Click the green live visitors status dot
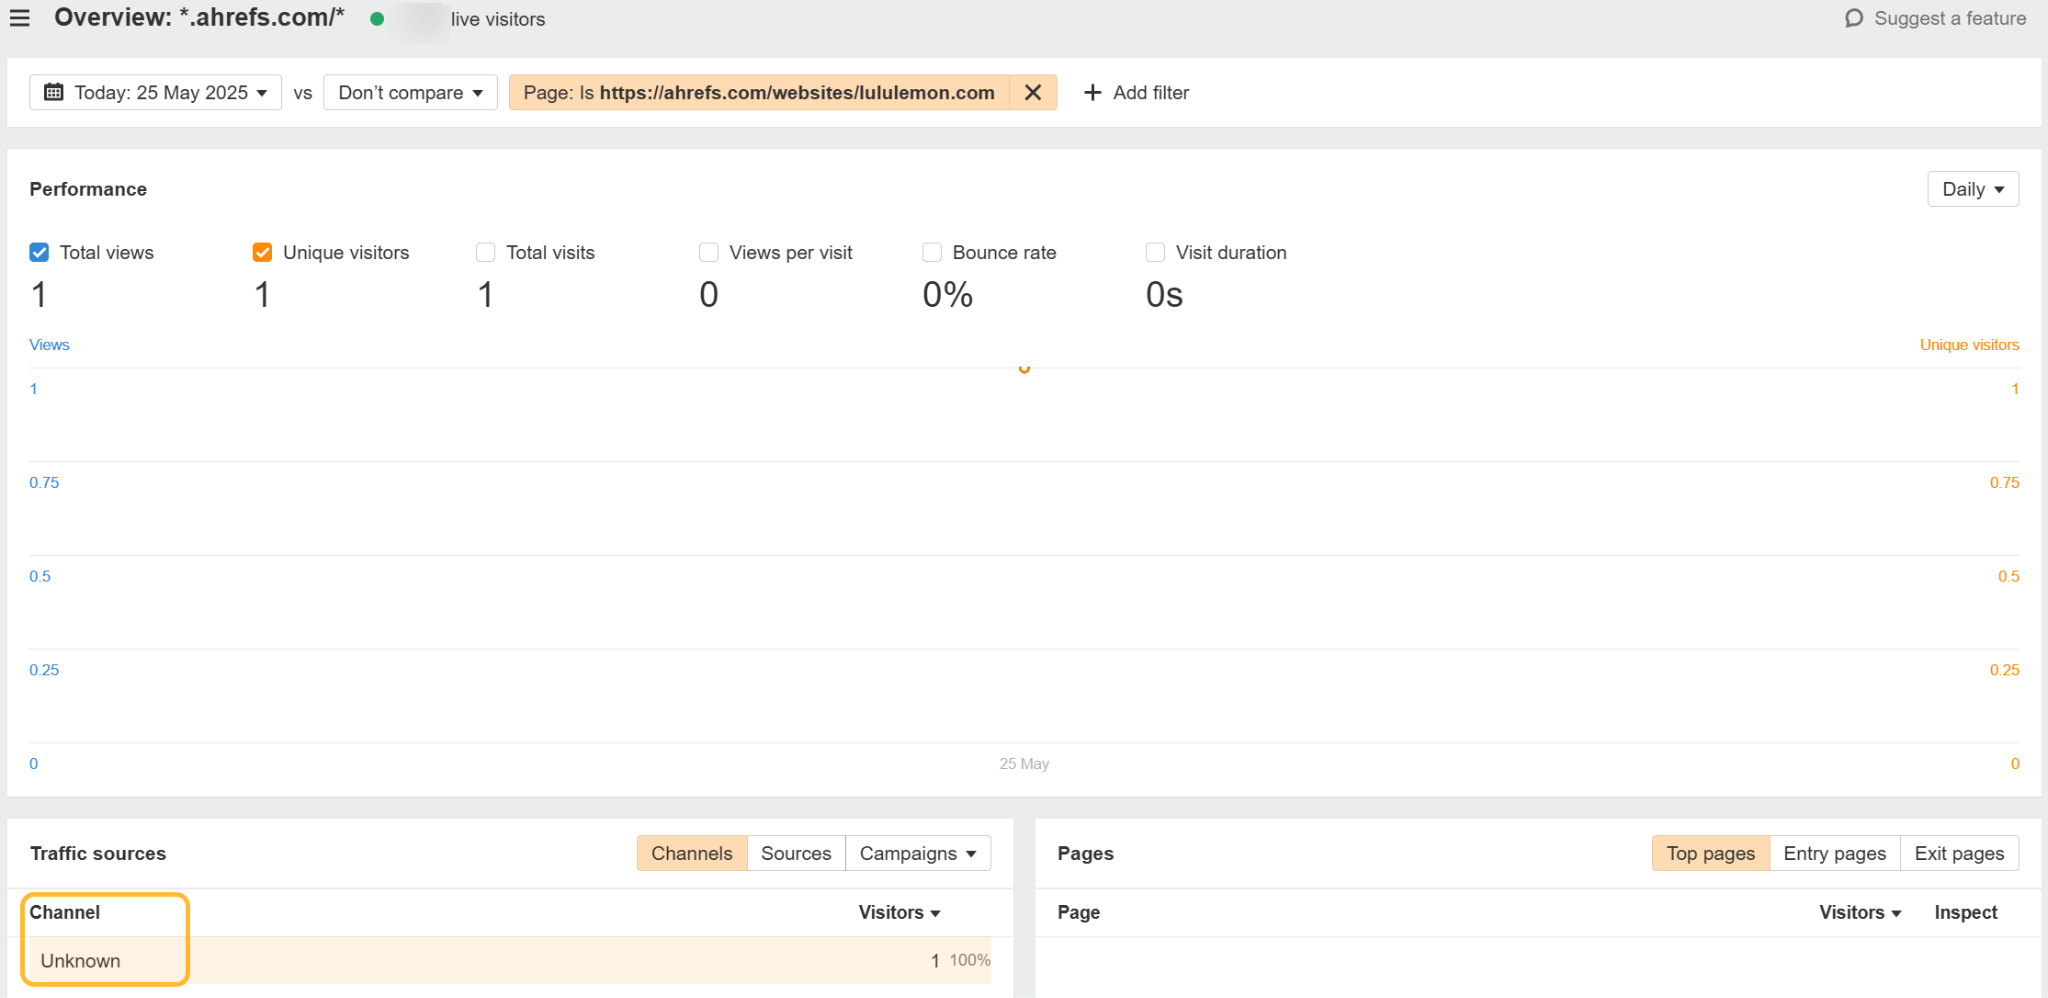Screen dimensions: 2048x998 pyautogui.click(x=377, y=19)
